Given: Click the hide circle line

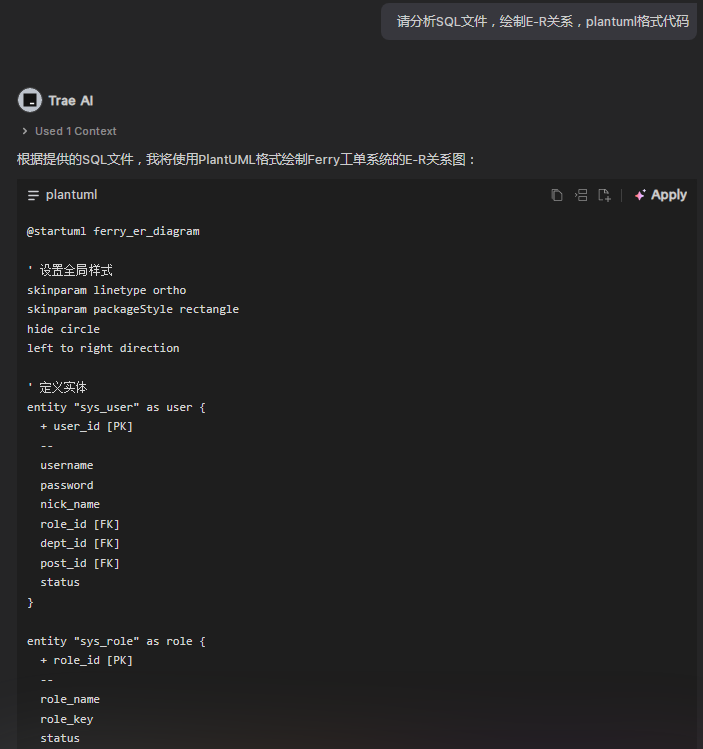Looking at the screenshot, I should (x=64, y=329).
